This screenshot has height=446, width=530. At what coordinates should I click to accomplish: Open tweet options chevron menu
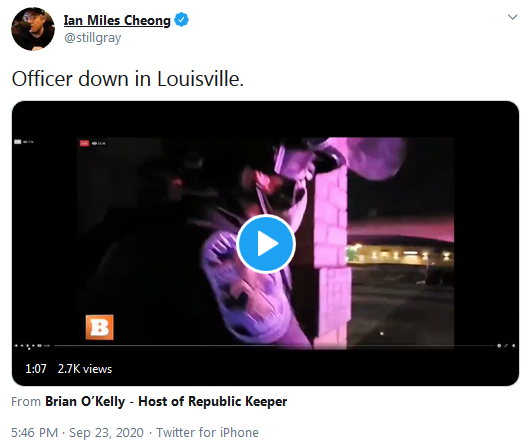click(x=512, y=17)
